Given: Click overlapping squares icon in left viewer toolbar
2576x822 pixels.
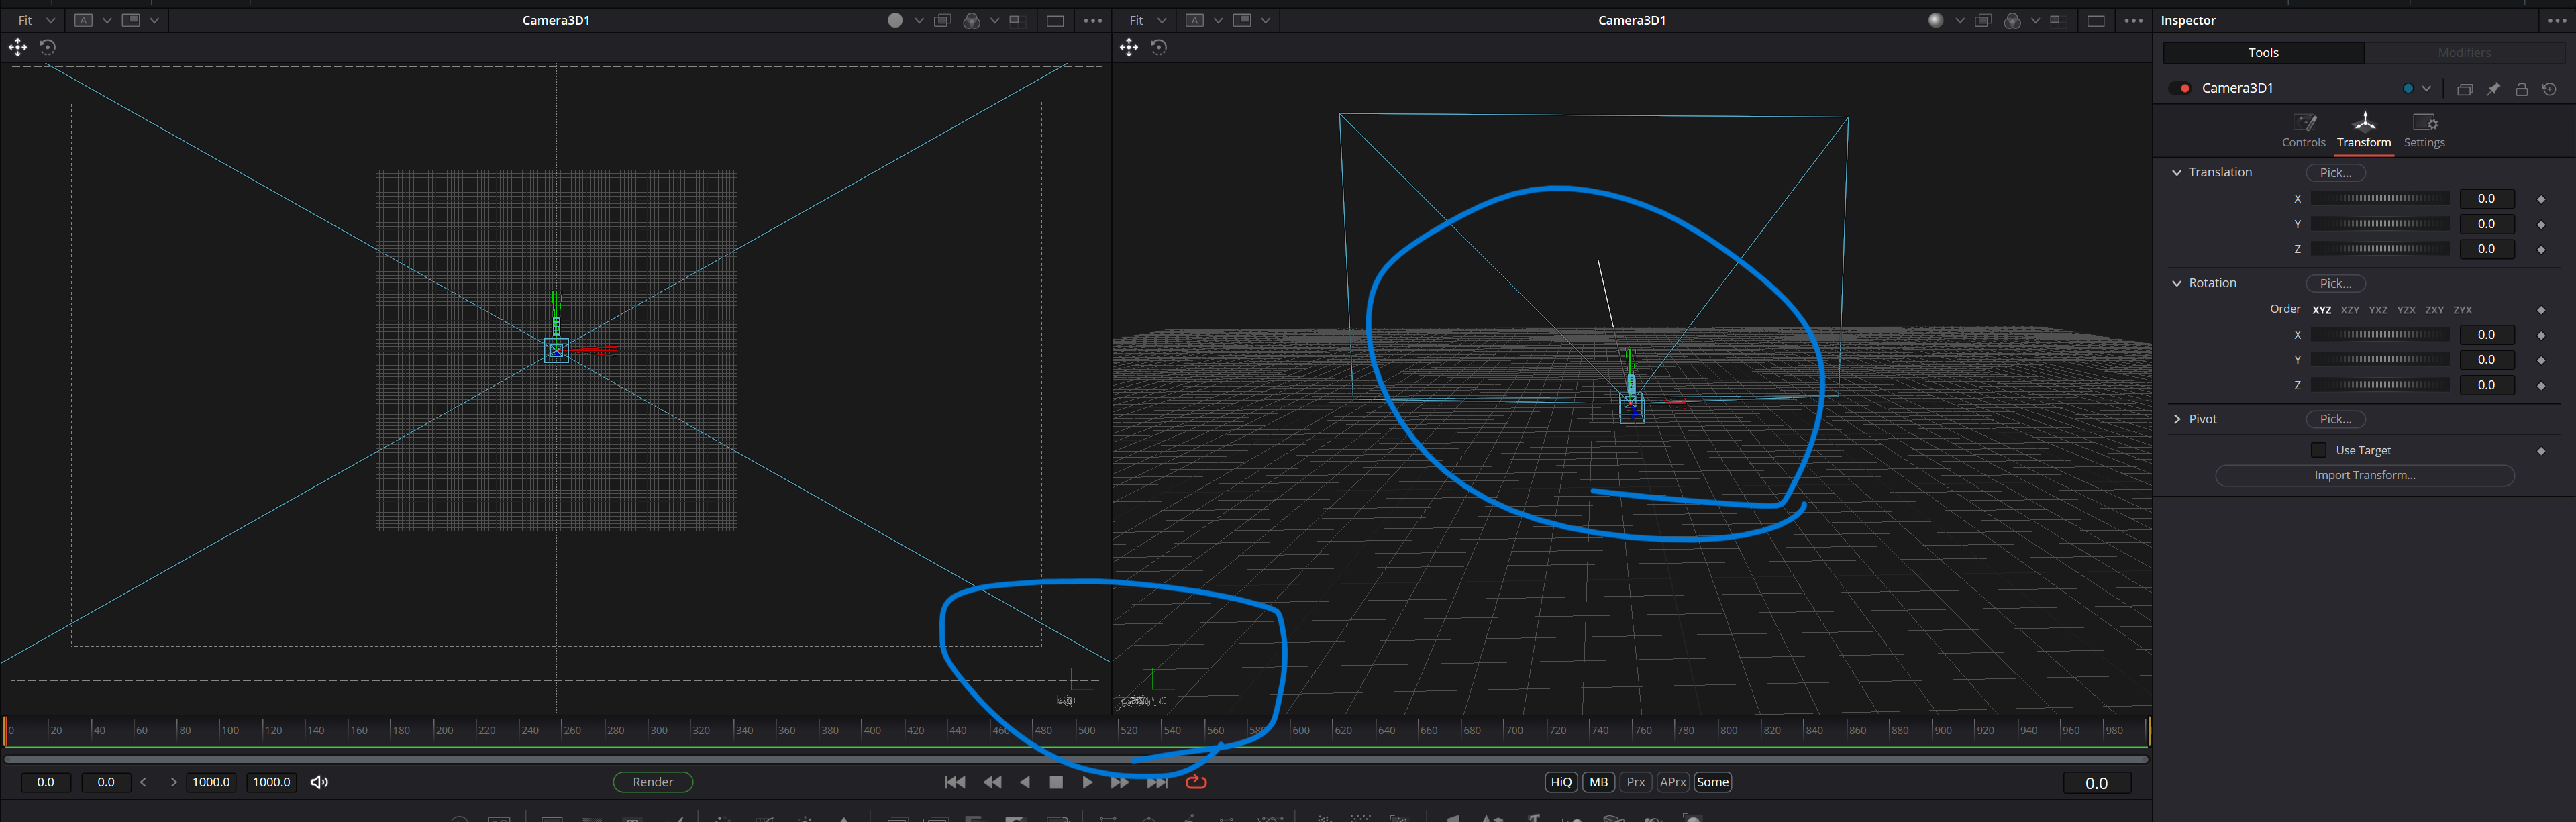Looking at the screenshot, I should (942, 20).
